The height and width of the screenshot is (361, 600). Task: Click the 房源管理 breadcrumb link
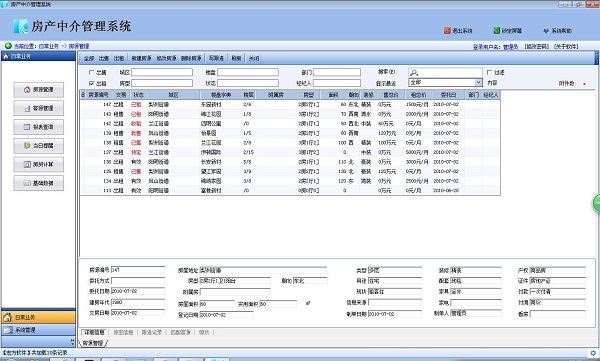point(79,46)
